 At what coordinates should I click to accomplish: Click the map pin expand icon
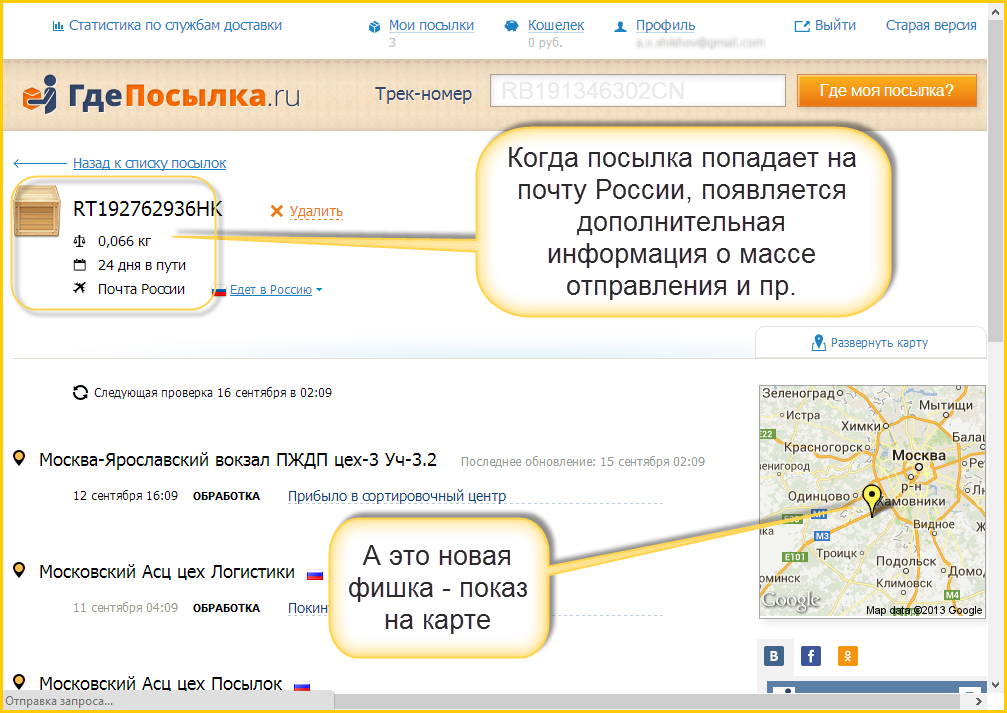coord(818,343)
